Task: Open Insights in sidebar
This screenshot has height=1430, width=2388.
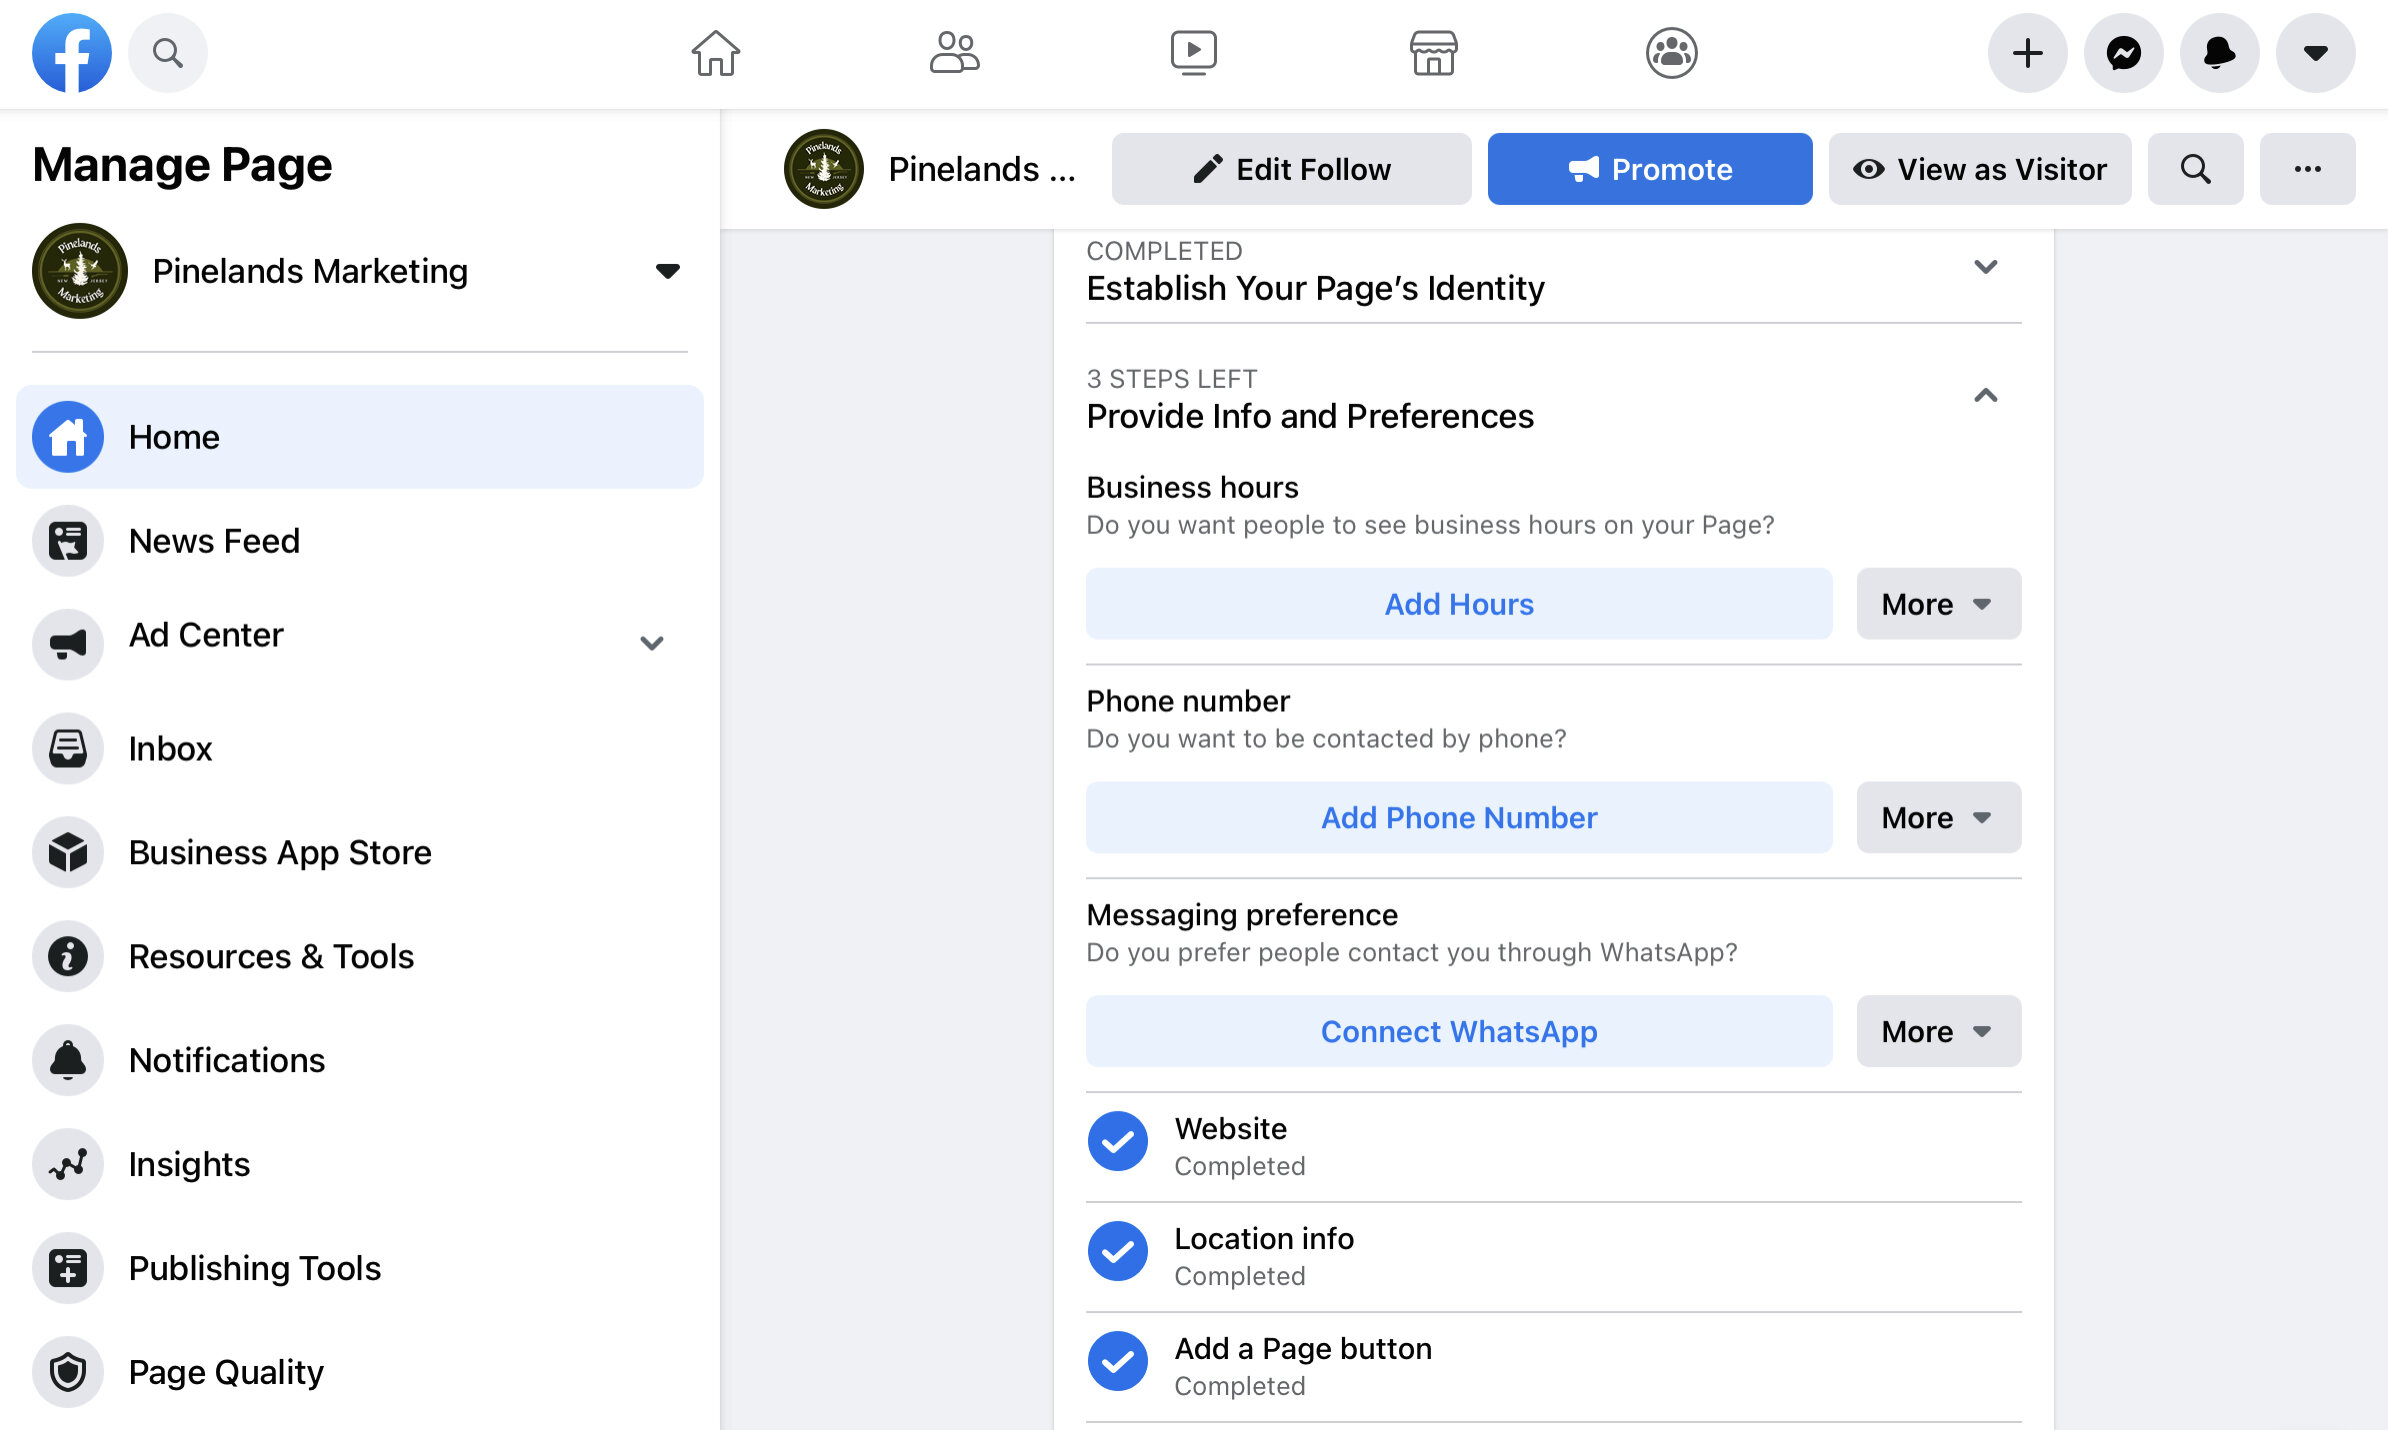Action: click(360, 1164)
